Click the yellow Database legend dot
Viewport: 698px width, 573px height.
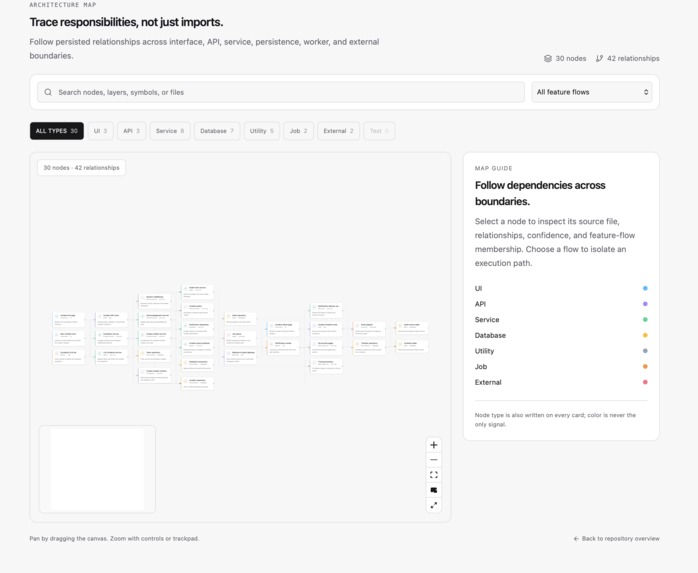pyautogui.click(x=645, y=335)
